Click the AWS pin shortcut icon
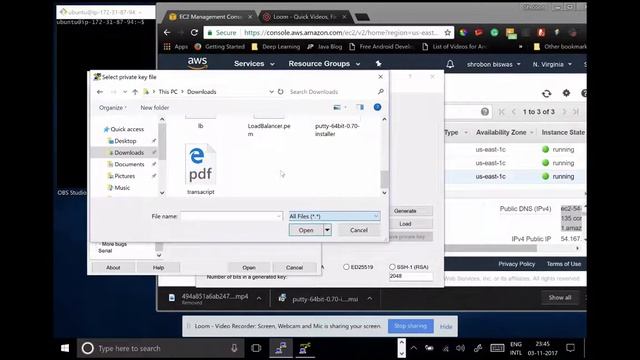Screen dimensions: 640x360 (378, 64)
